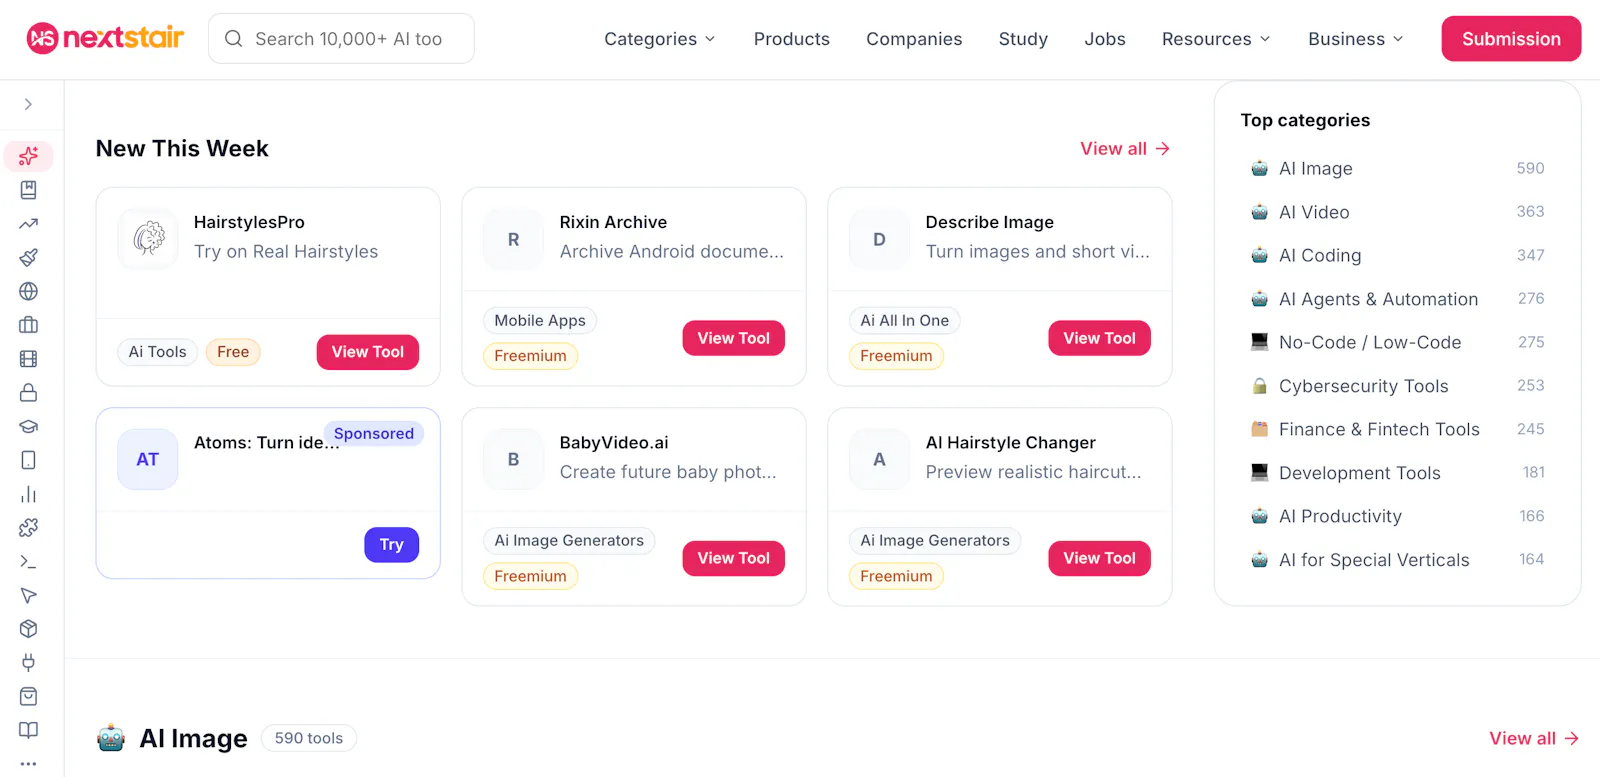Open the AI Image top category
Viewport: 1600px width, 777px height.
click(1397, 168)
